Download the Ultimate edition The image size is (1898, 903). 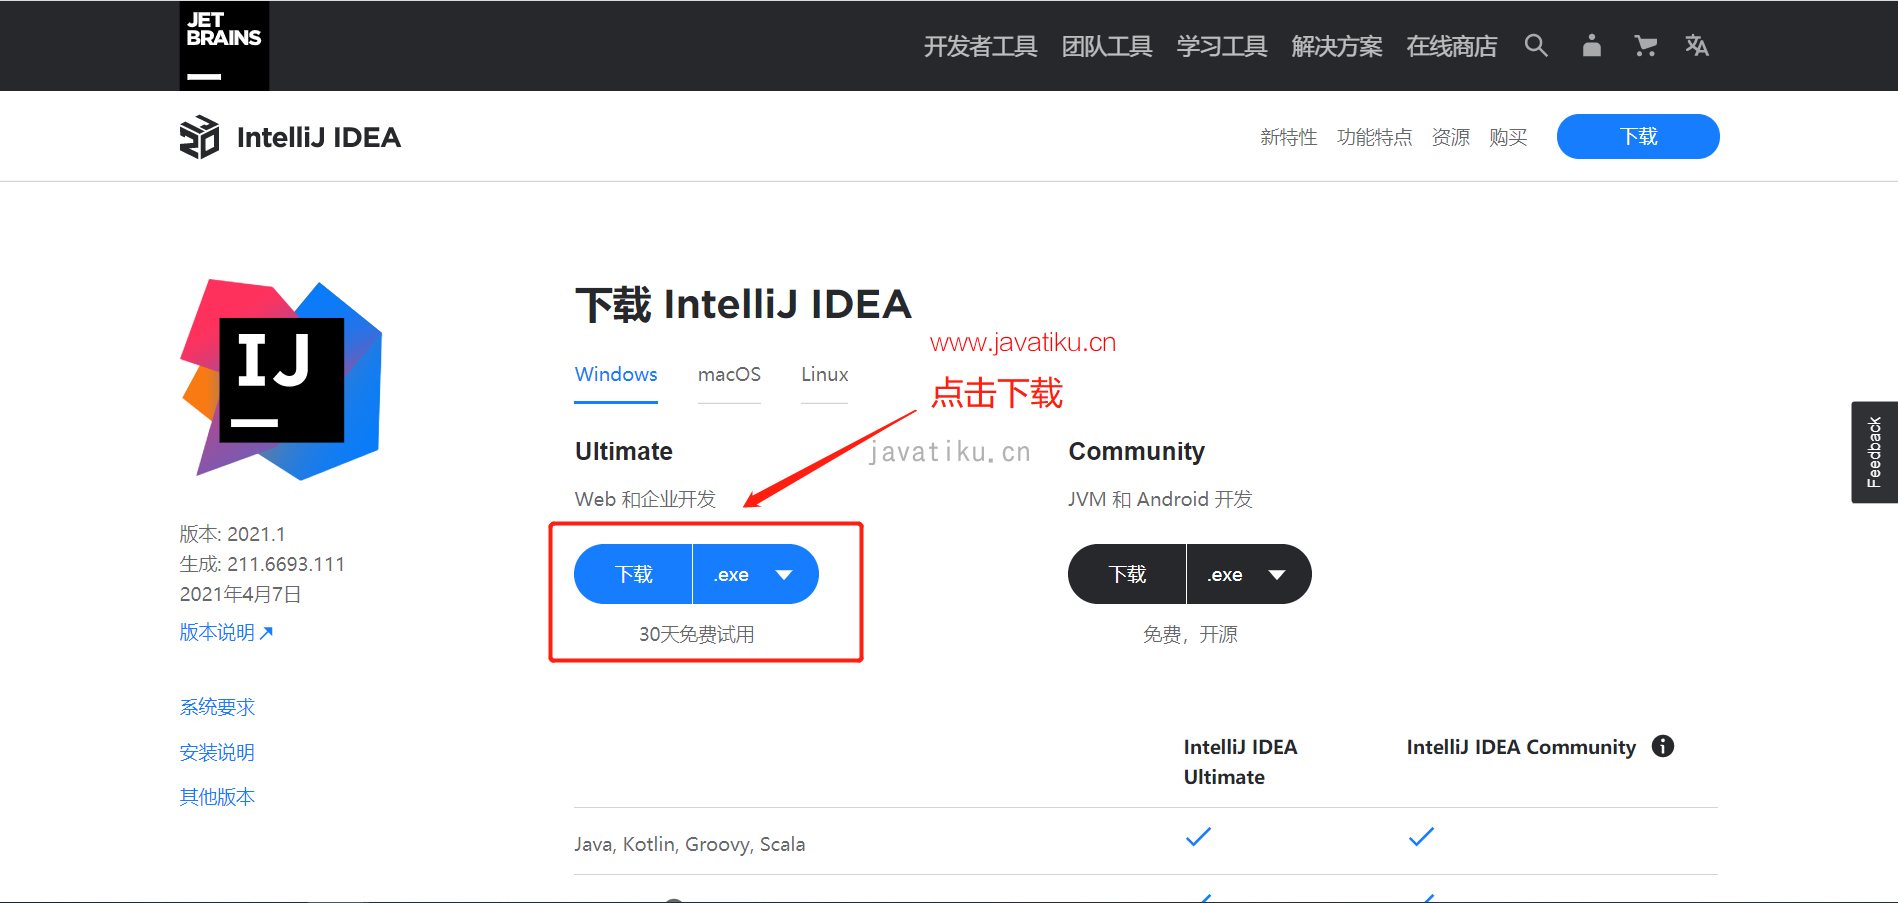[633, 574]
